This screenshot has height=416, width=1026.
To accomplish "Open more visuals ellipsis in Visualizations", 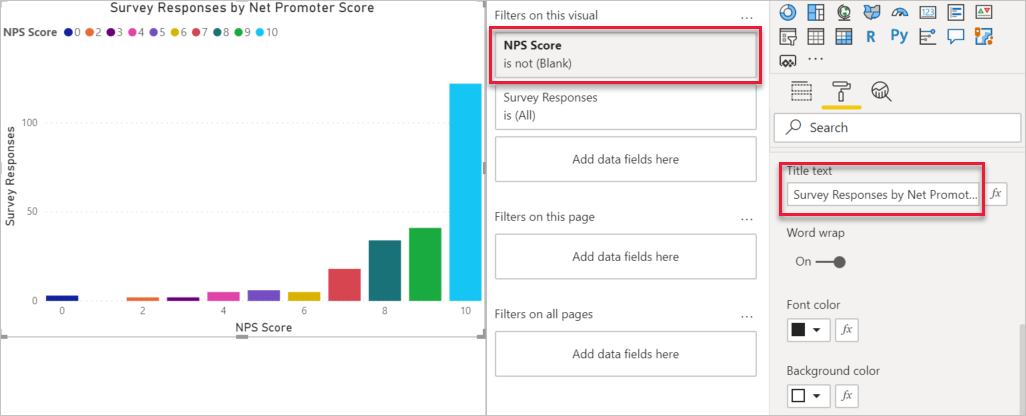I will (x=815, y=59).
